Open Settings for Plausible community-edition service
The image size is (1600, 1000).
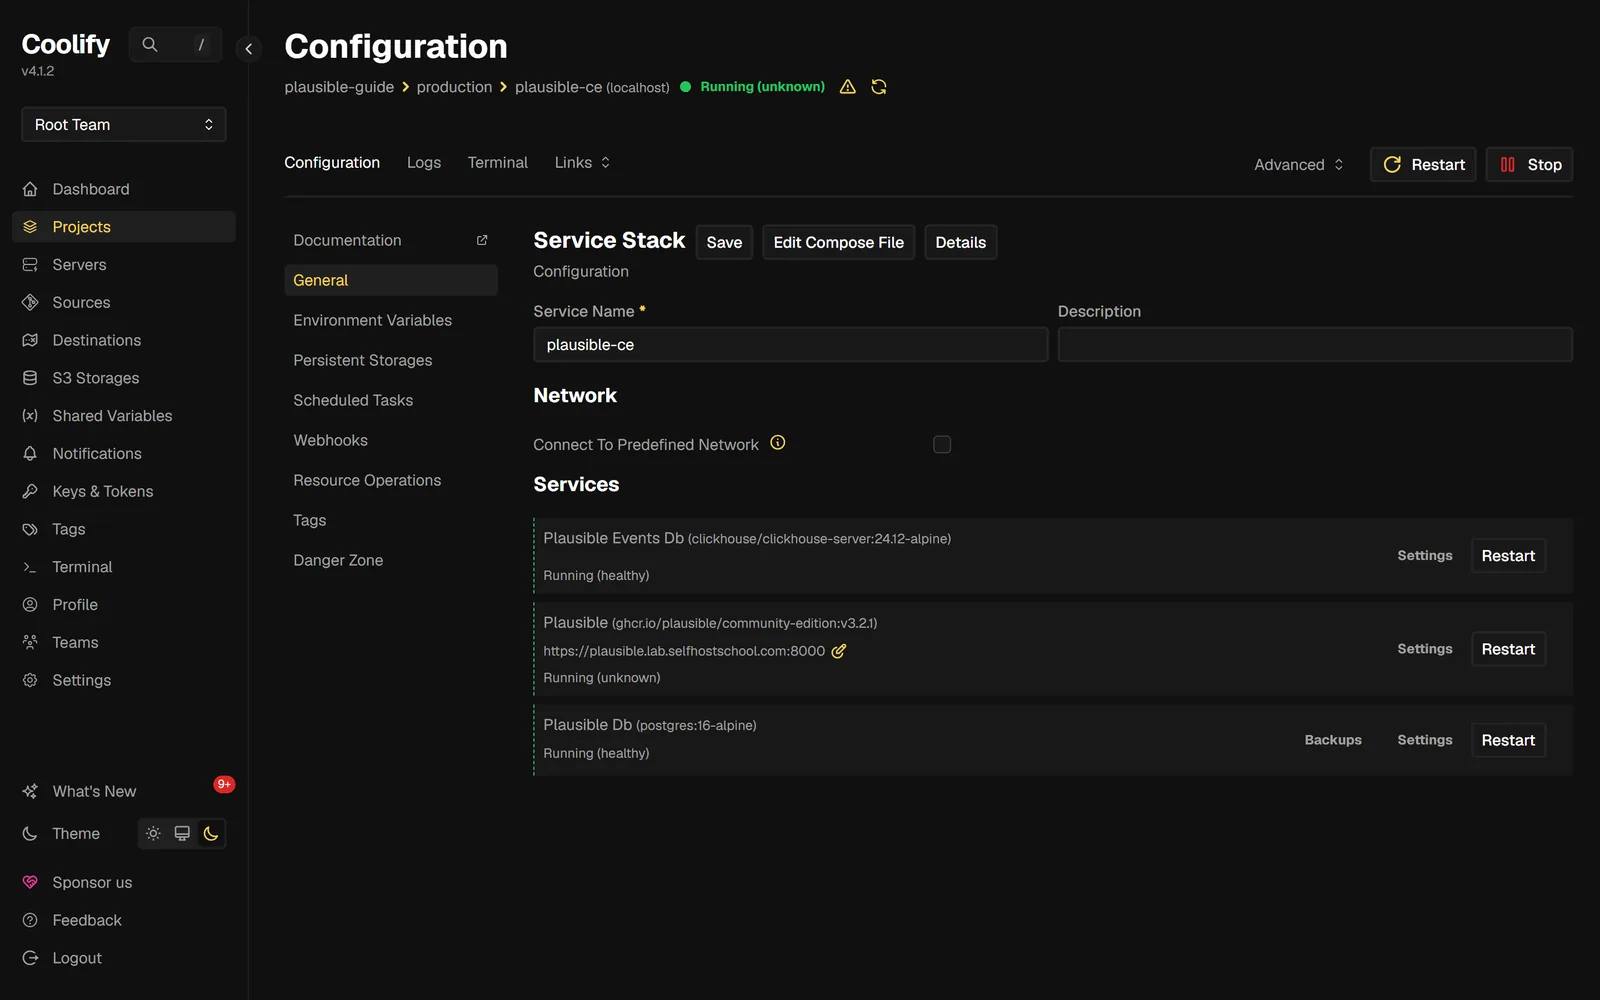point(1424,649)
